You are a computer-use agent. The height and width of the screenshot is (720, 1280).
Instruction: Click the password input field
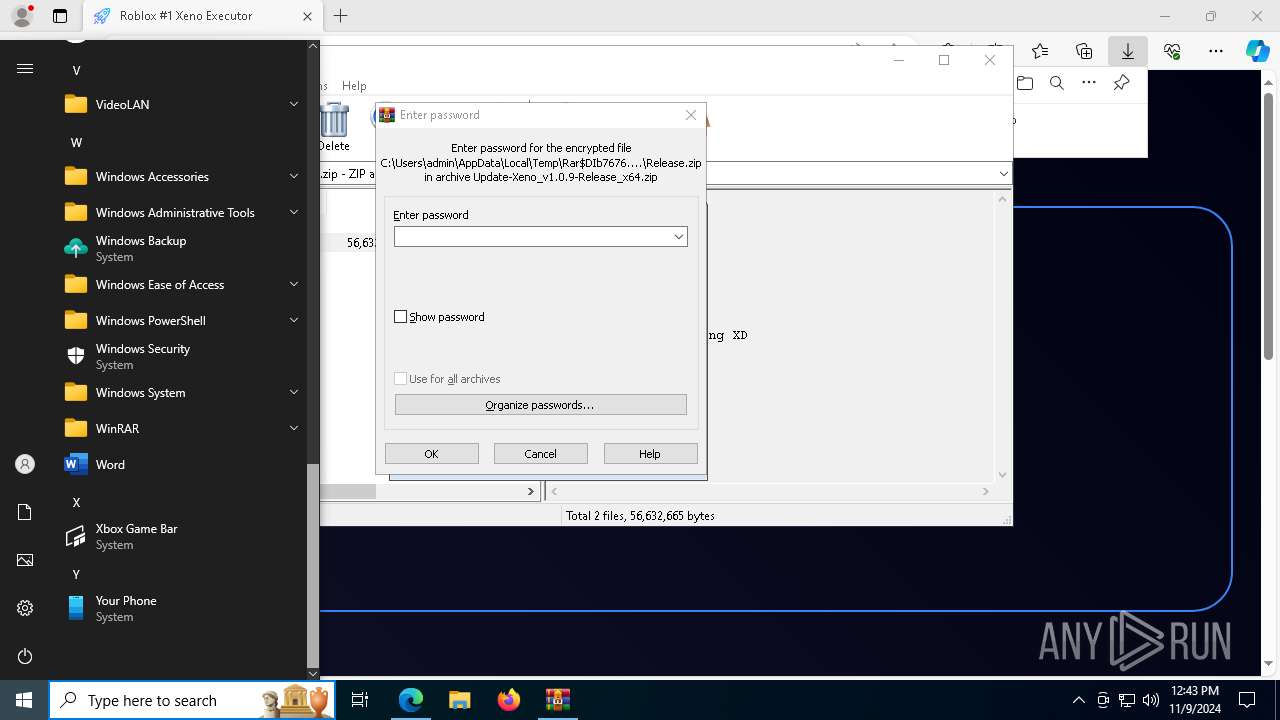[x=532, y=237]
